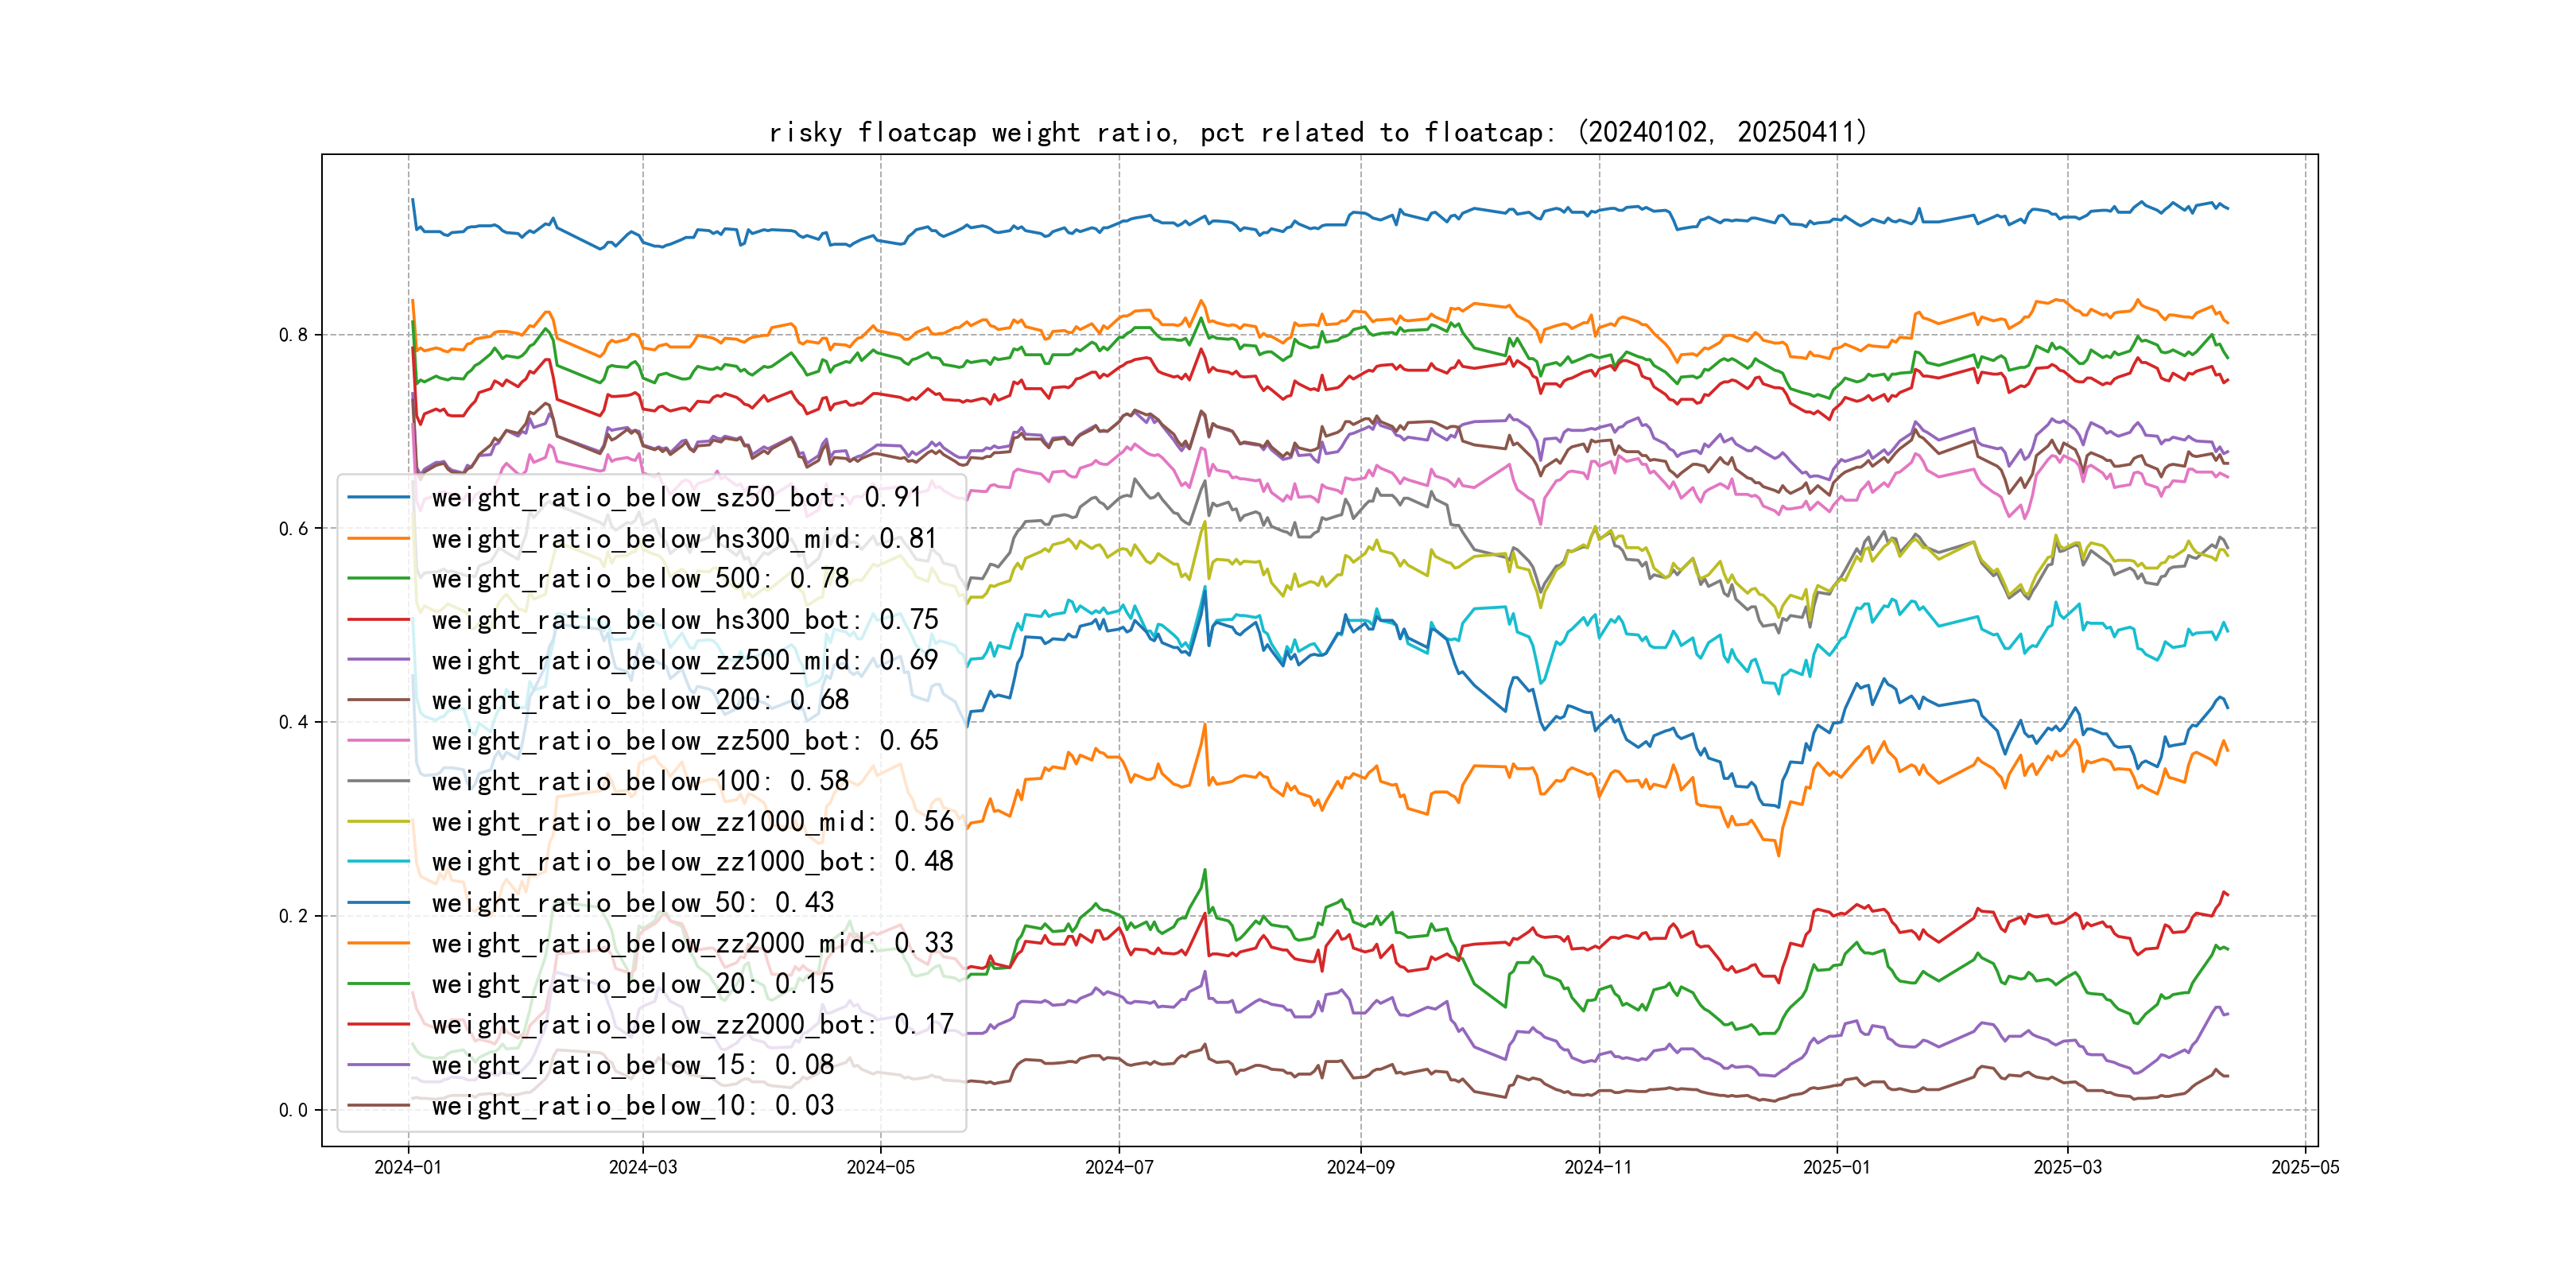Click the 2025-05 x-axis tick label

pos(2305,1167)
